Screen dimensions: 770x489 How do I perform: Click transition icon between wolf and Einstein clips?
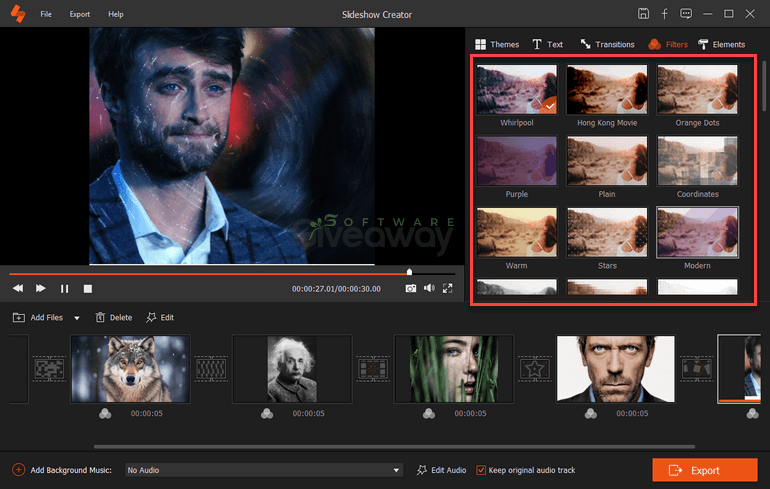(x=209, y=368)
